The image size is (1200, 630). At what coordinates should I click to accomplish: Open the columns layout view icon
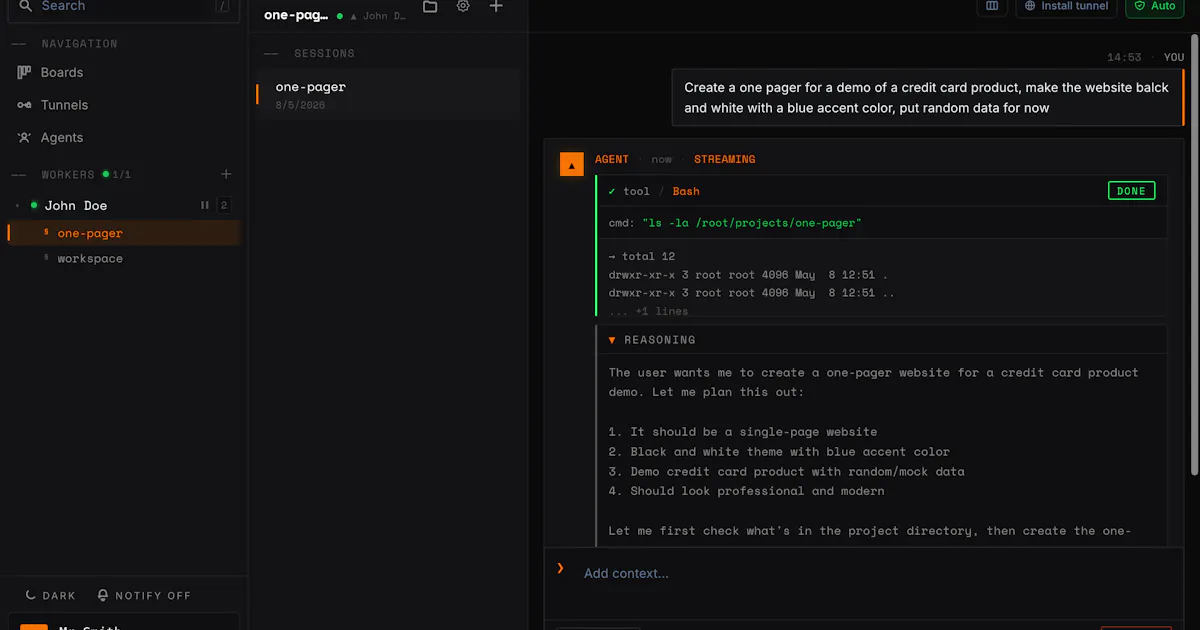pos(992,6)
